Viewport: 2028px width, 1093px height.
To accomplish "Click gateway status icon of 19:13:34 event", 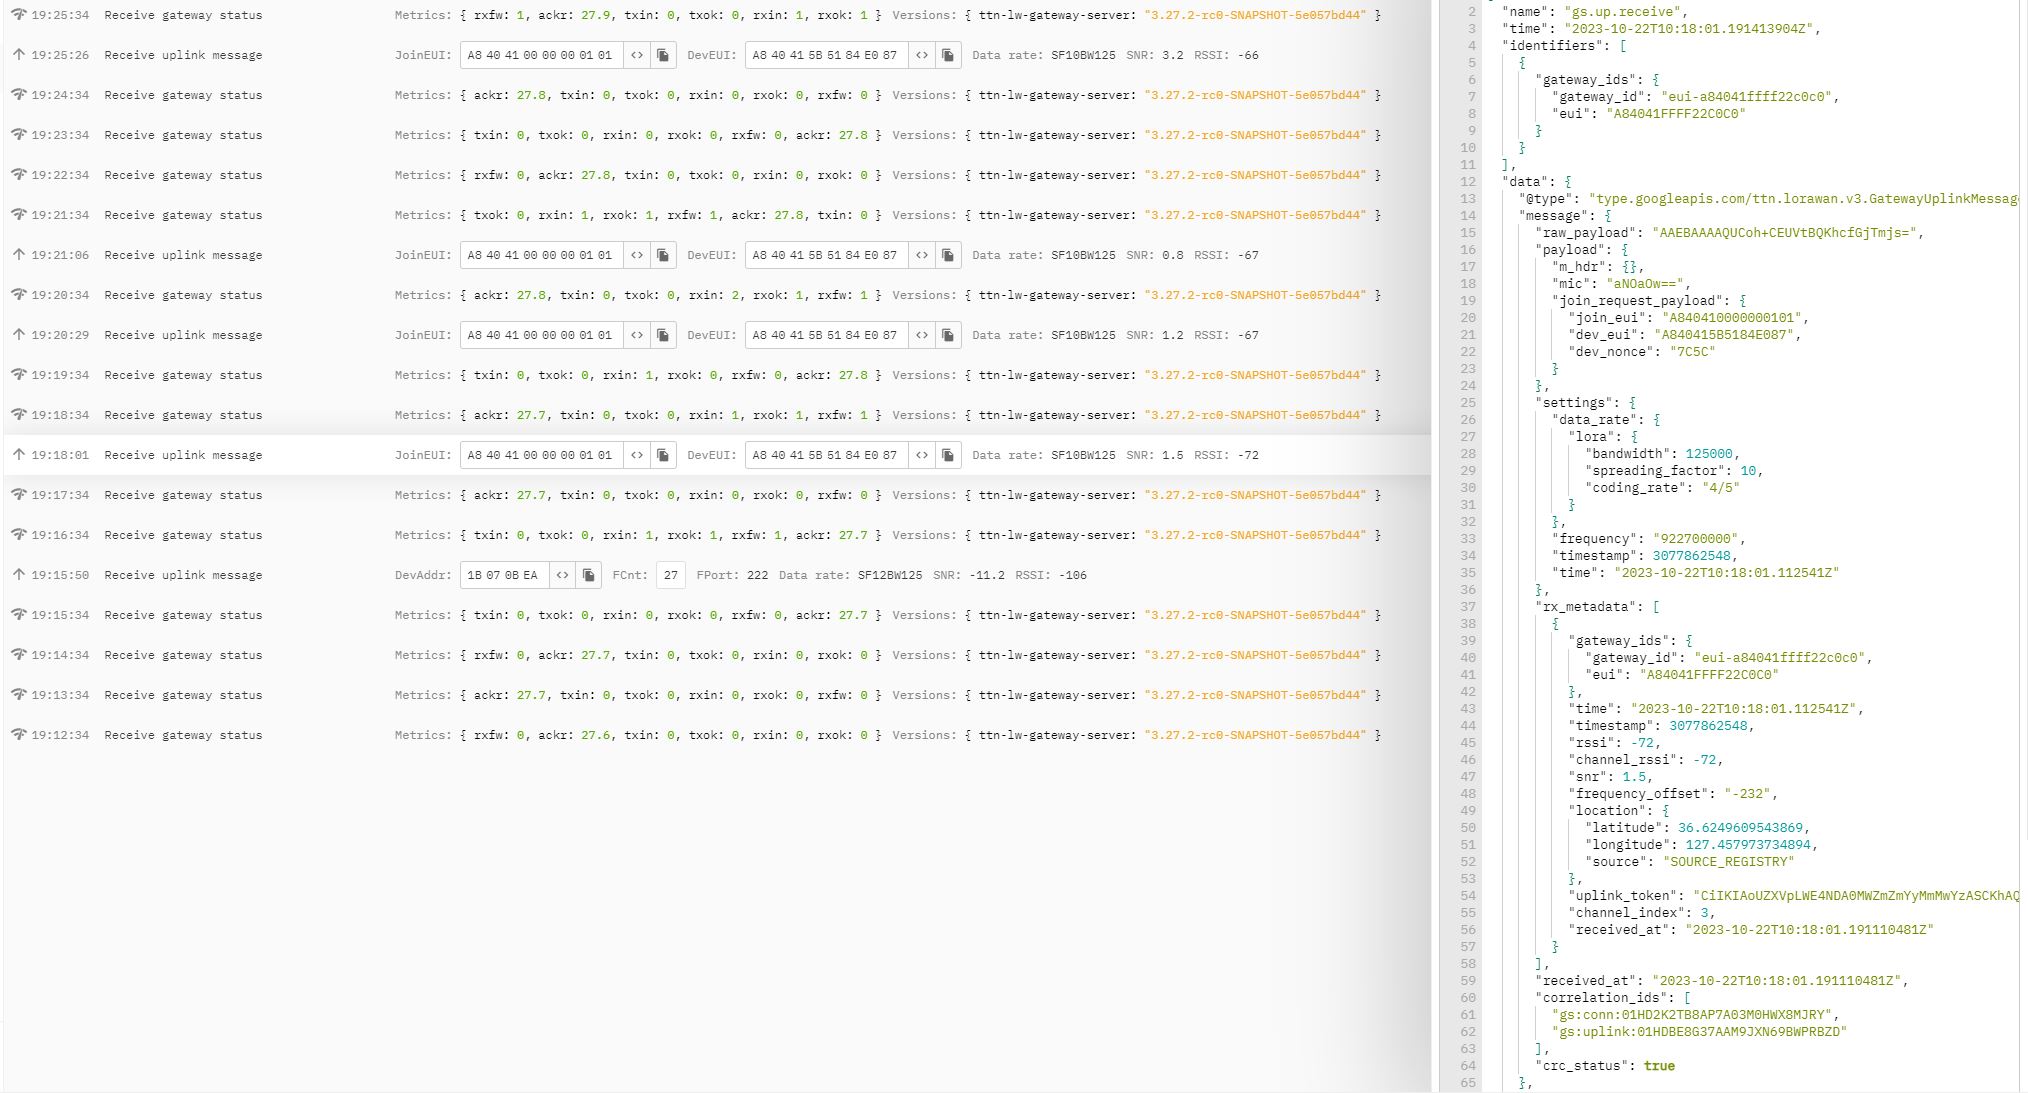I will tap(18, 695).
